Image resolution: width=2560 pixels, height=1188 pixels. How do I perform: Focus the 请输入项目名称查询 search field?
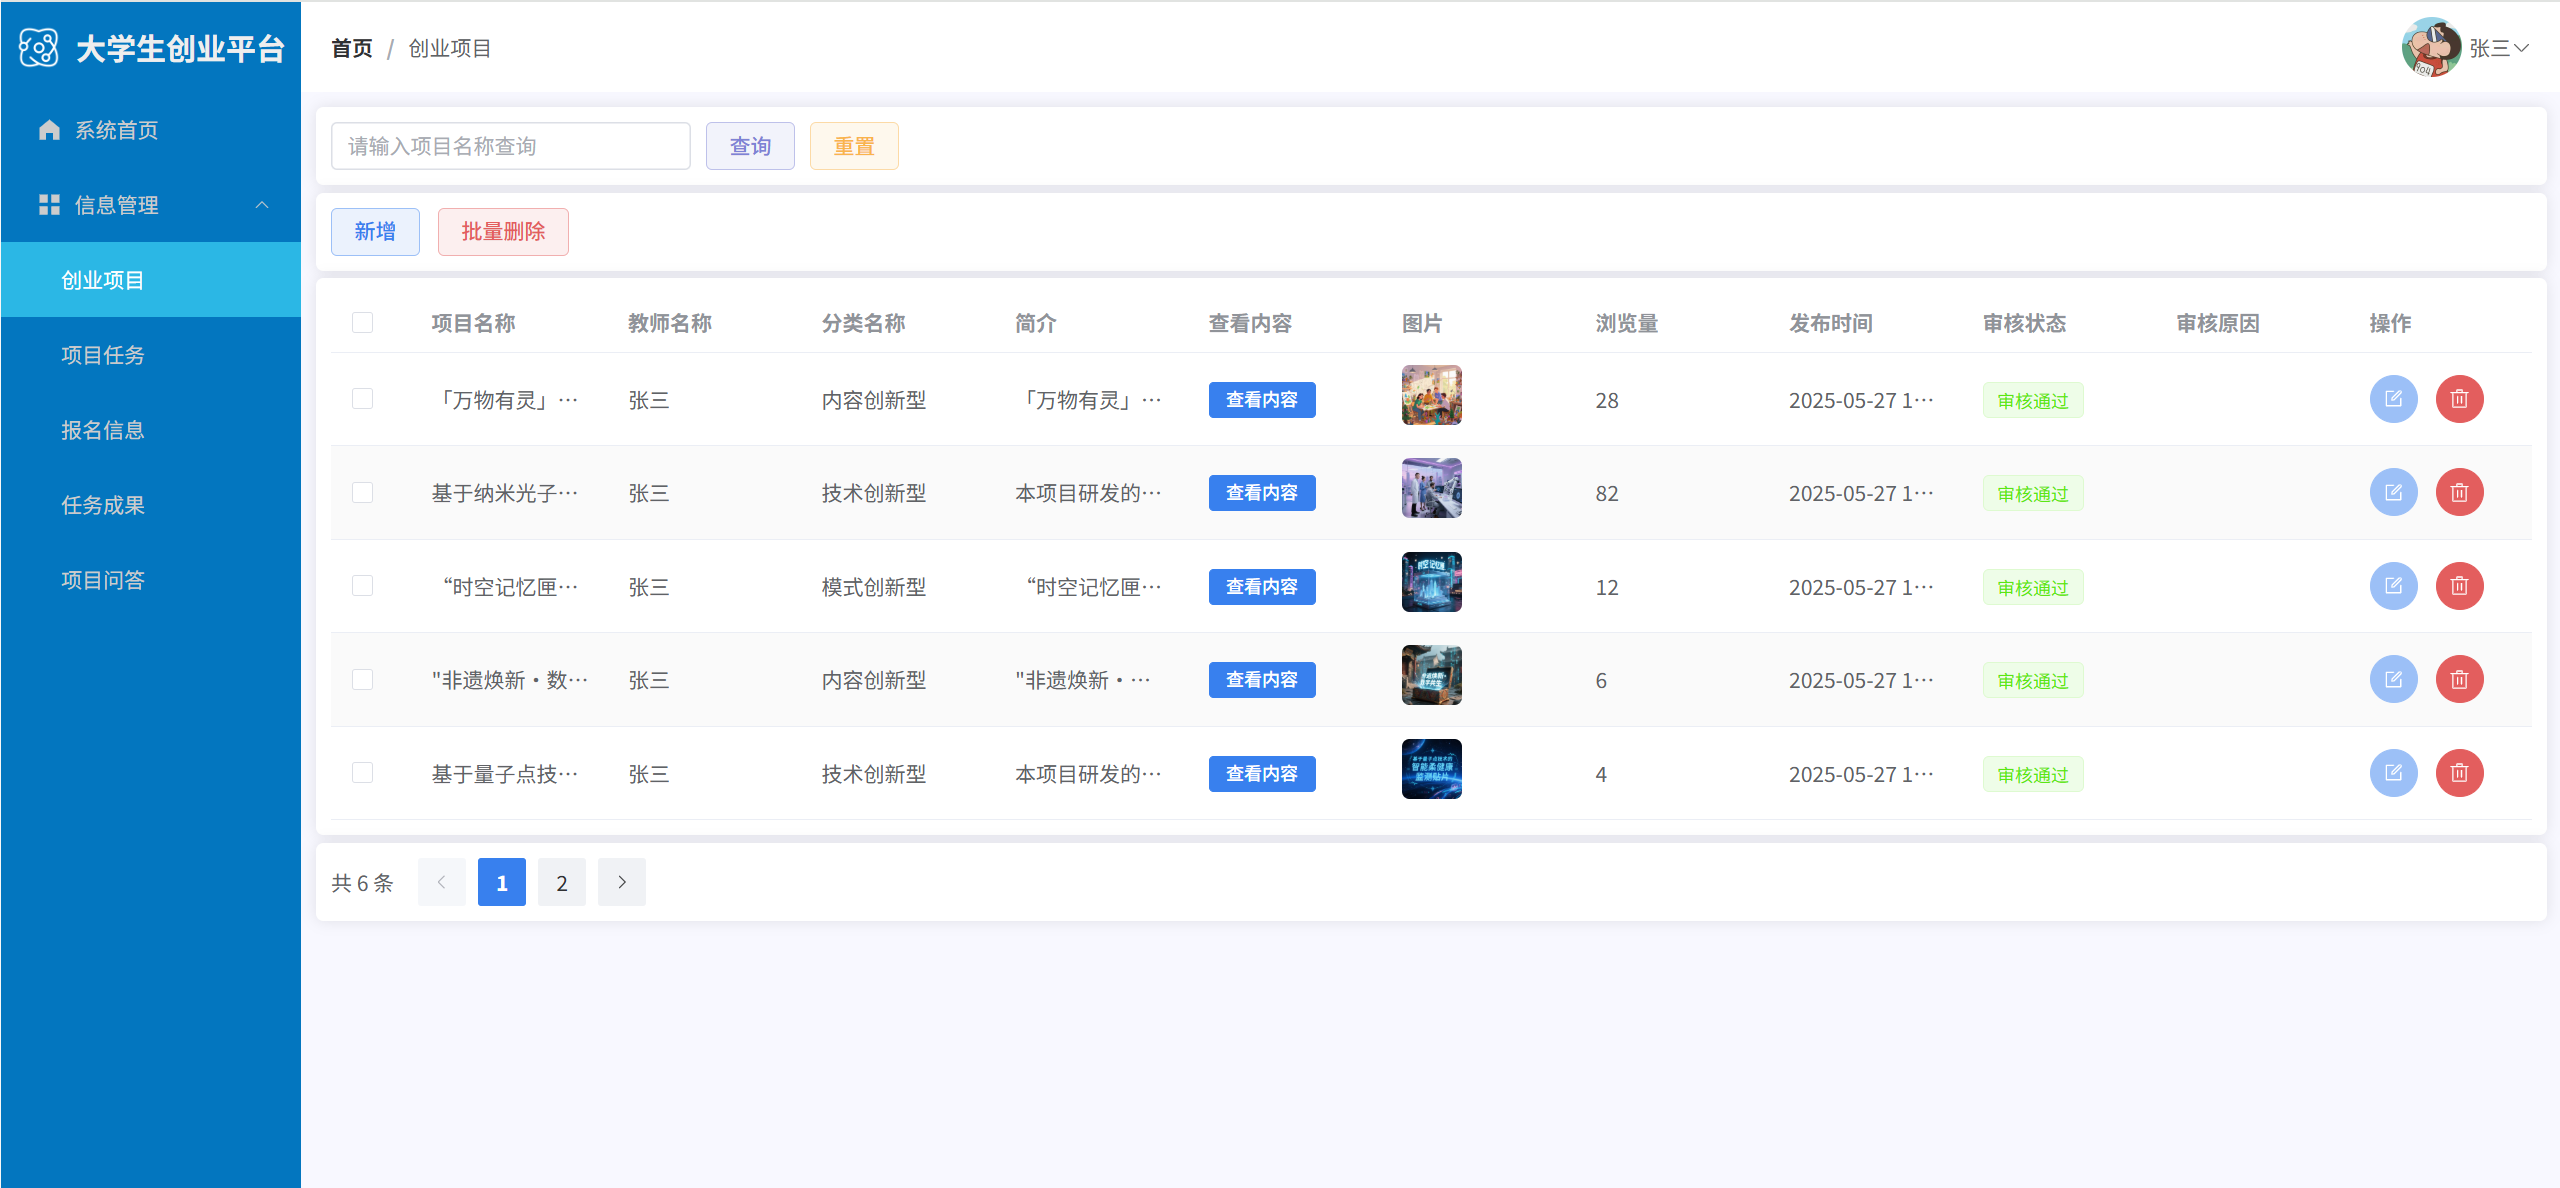[510, 146]
